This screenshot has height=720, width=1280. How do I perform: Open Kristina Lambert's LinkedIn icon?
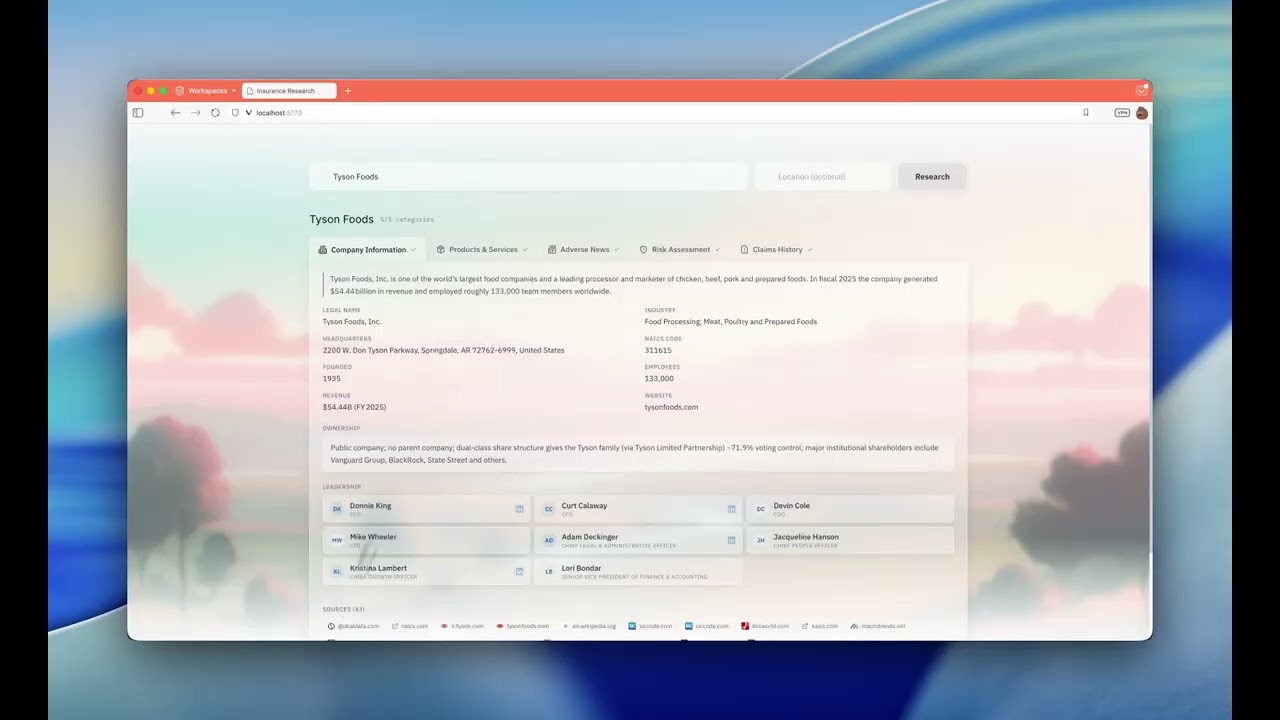[519, 572]
